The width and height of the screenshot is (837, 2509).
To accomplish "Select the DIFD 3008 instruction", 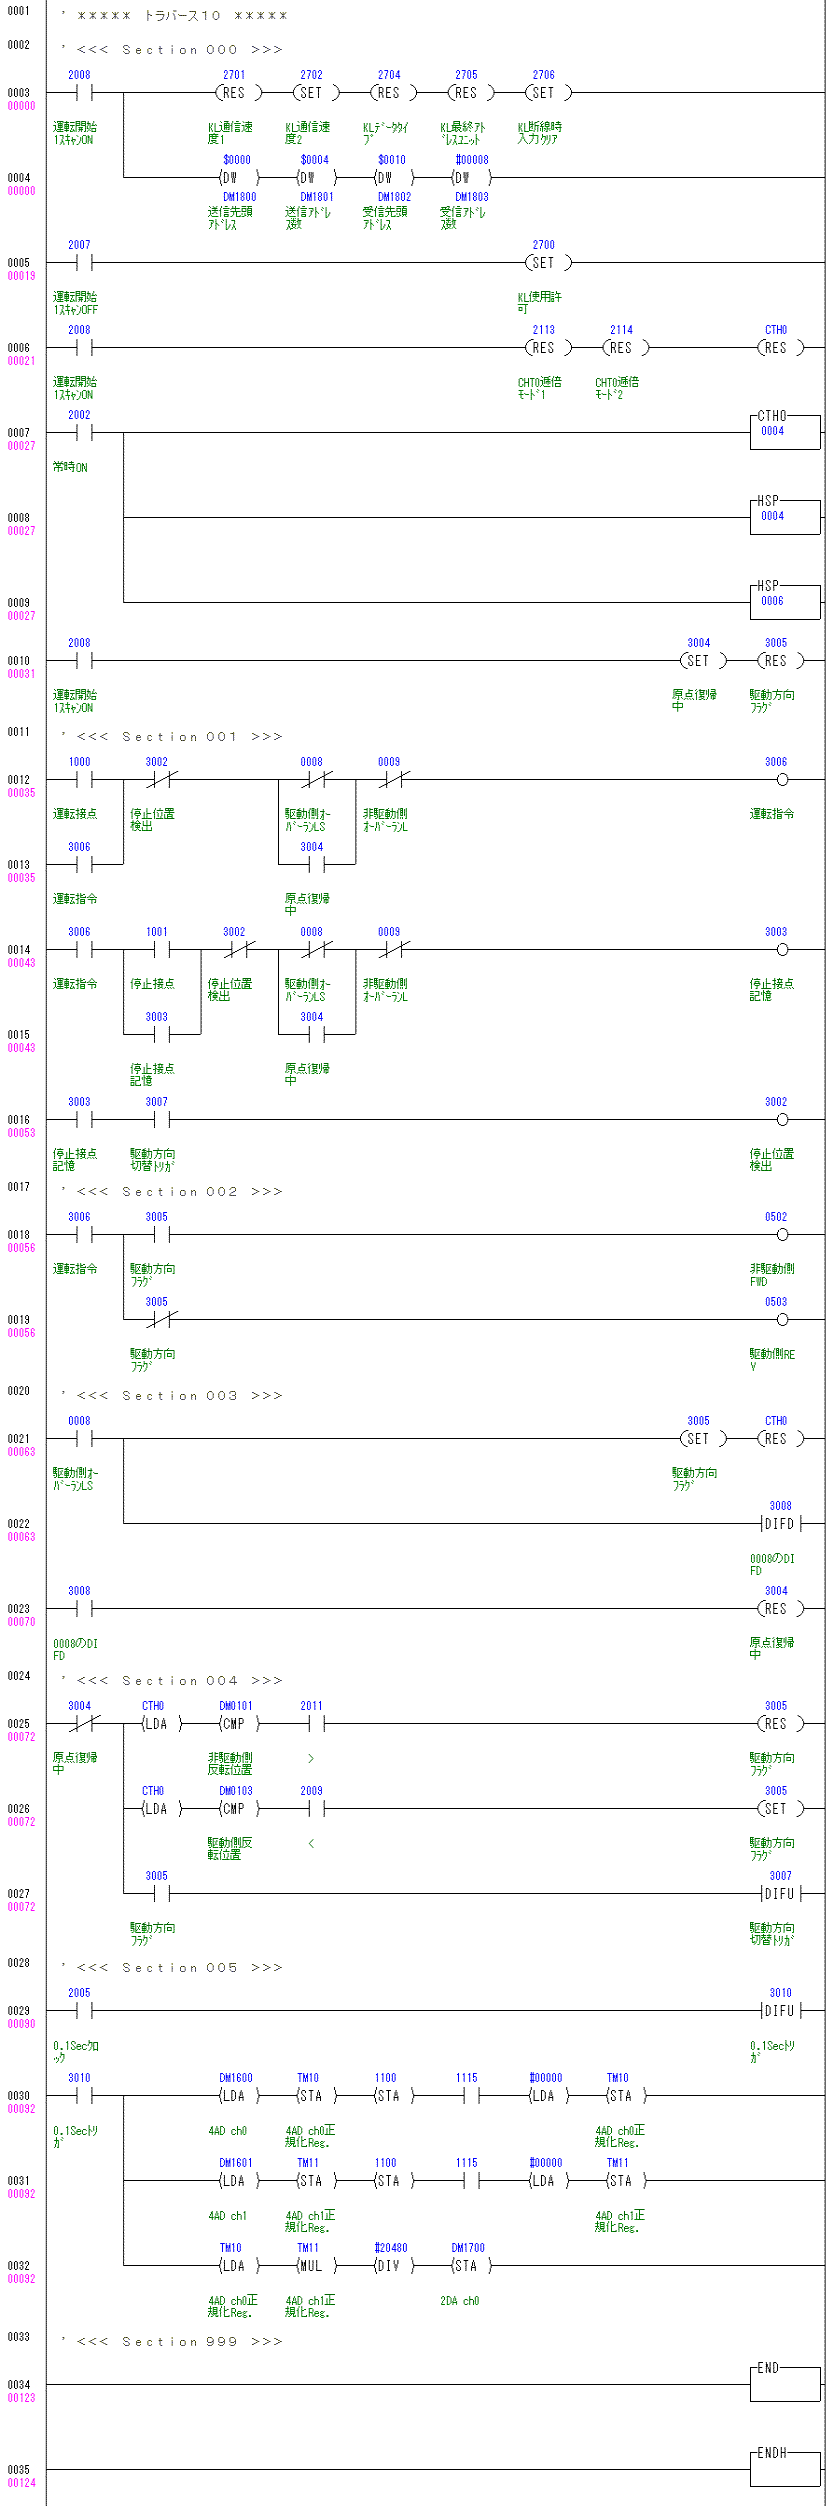I will tap(780, 1524).
